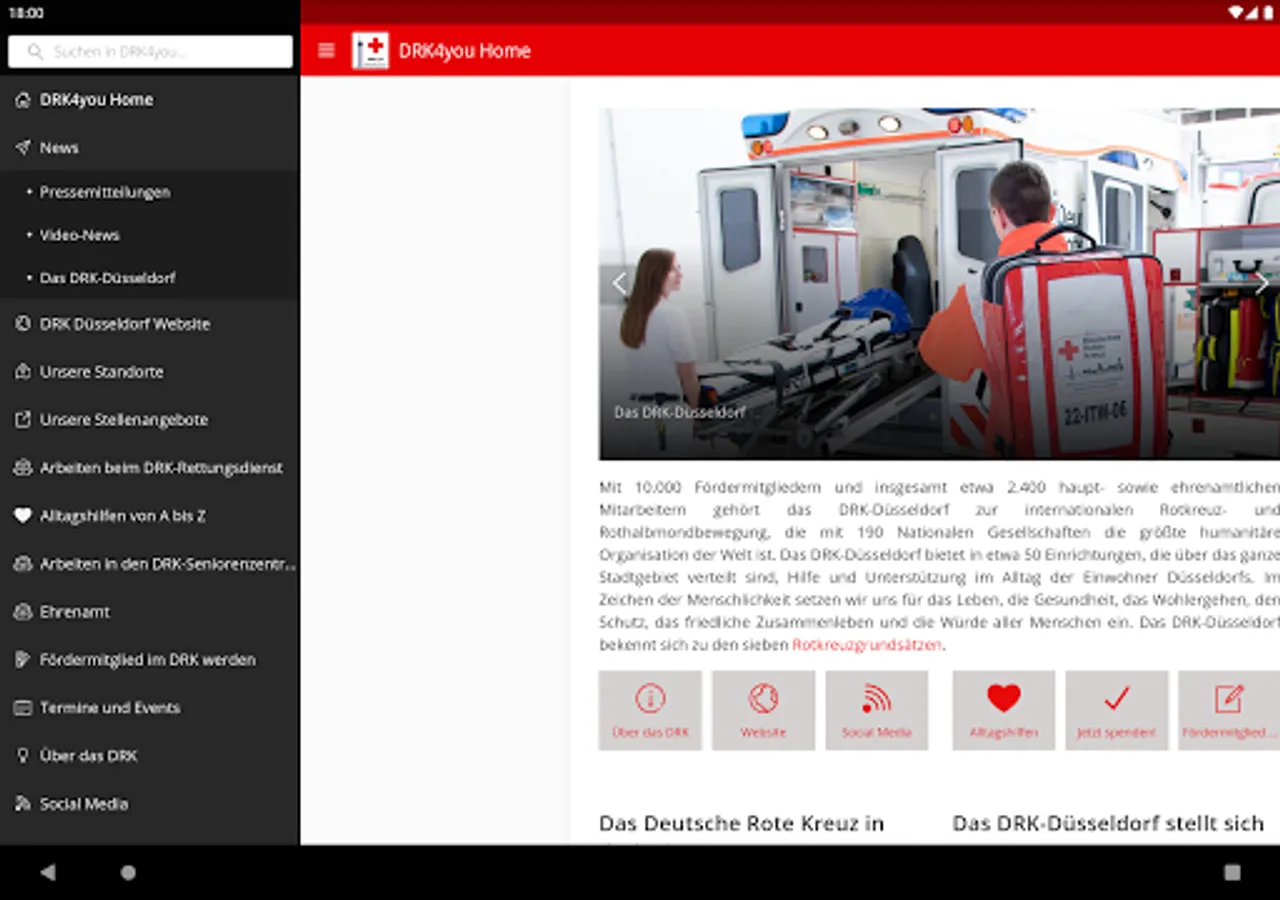This screenshot has width=1280, height=900.
Task: Tap the Android home circle button
Action: click(x=128, y=872)
